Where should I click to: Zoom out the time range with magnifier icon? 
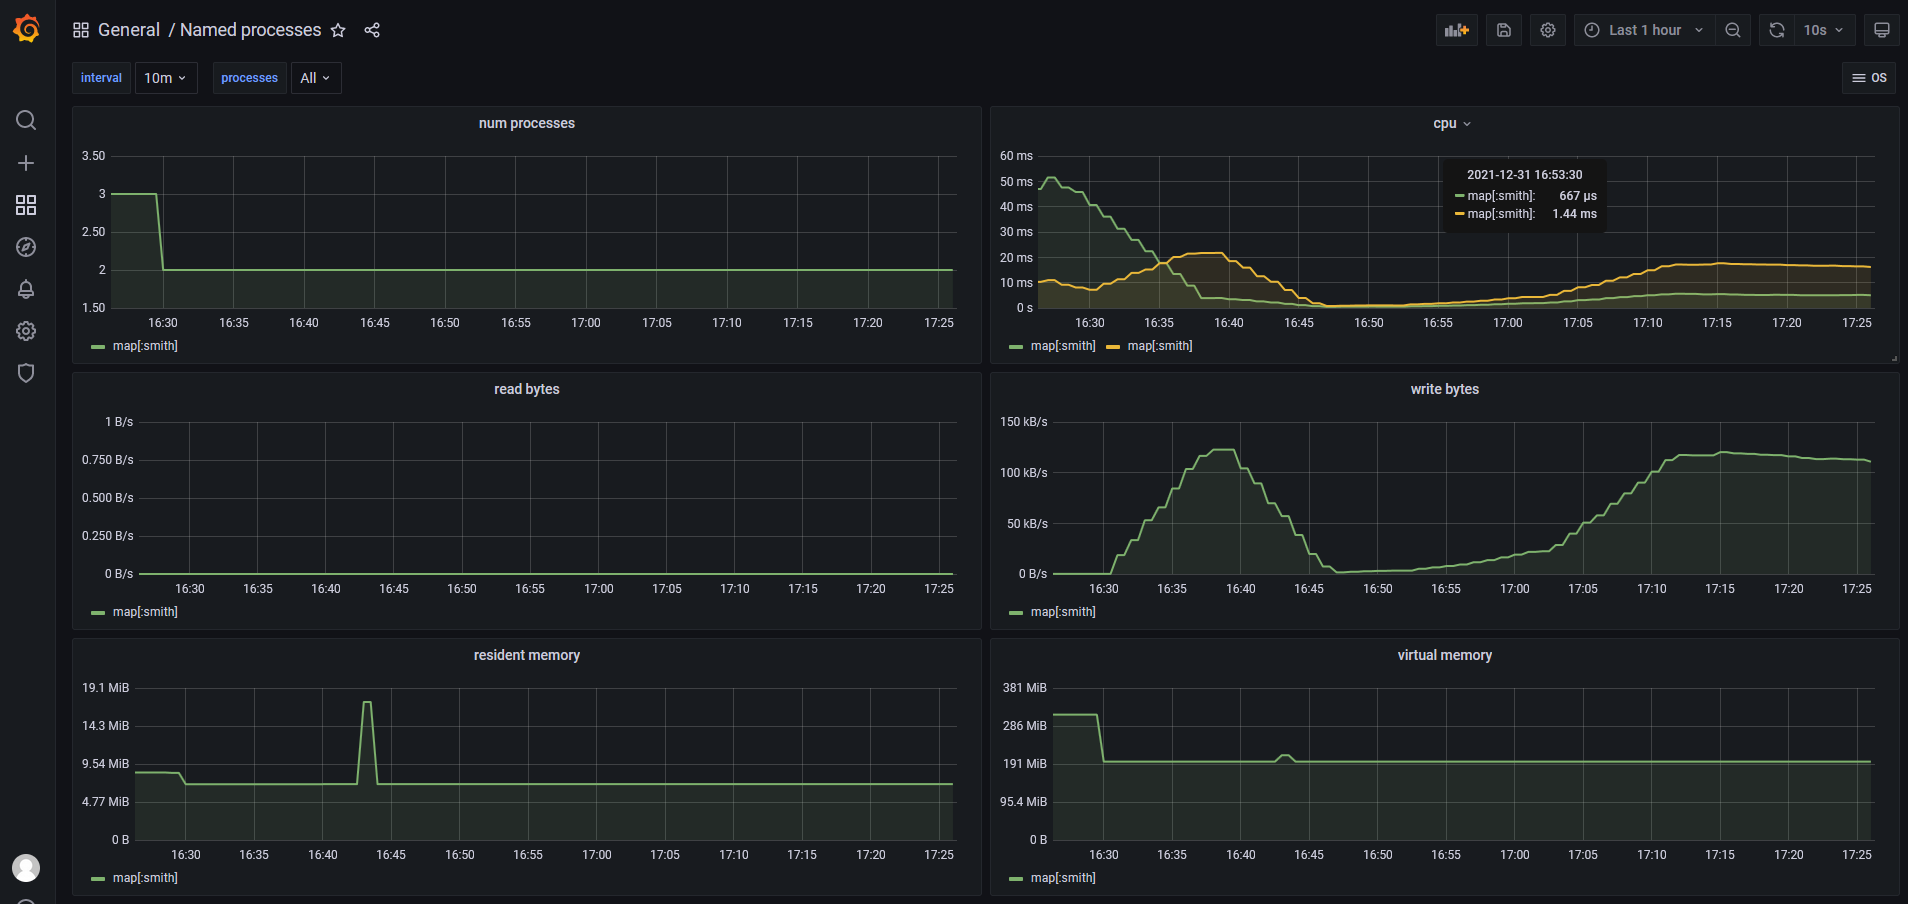(1733, 30)
